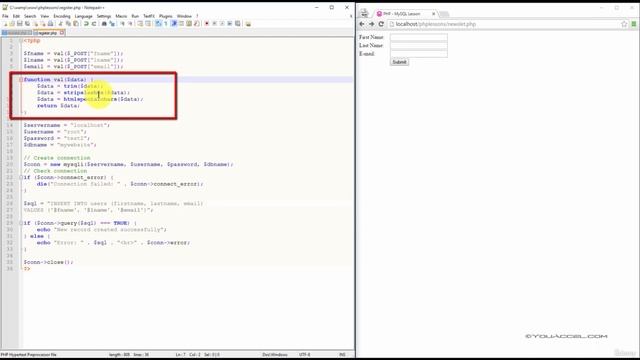Click the Playback macro toolbar icon
Screen dimensions: 640x360
click(x=222, y=24)
